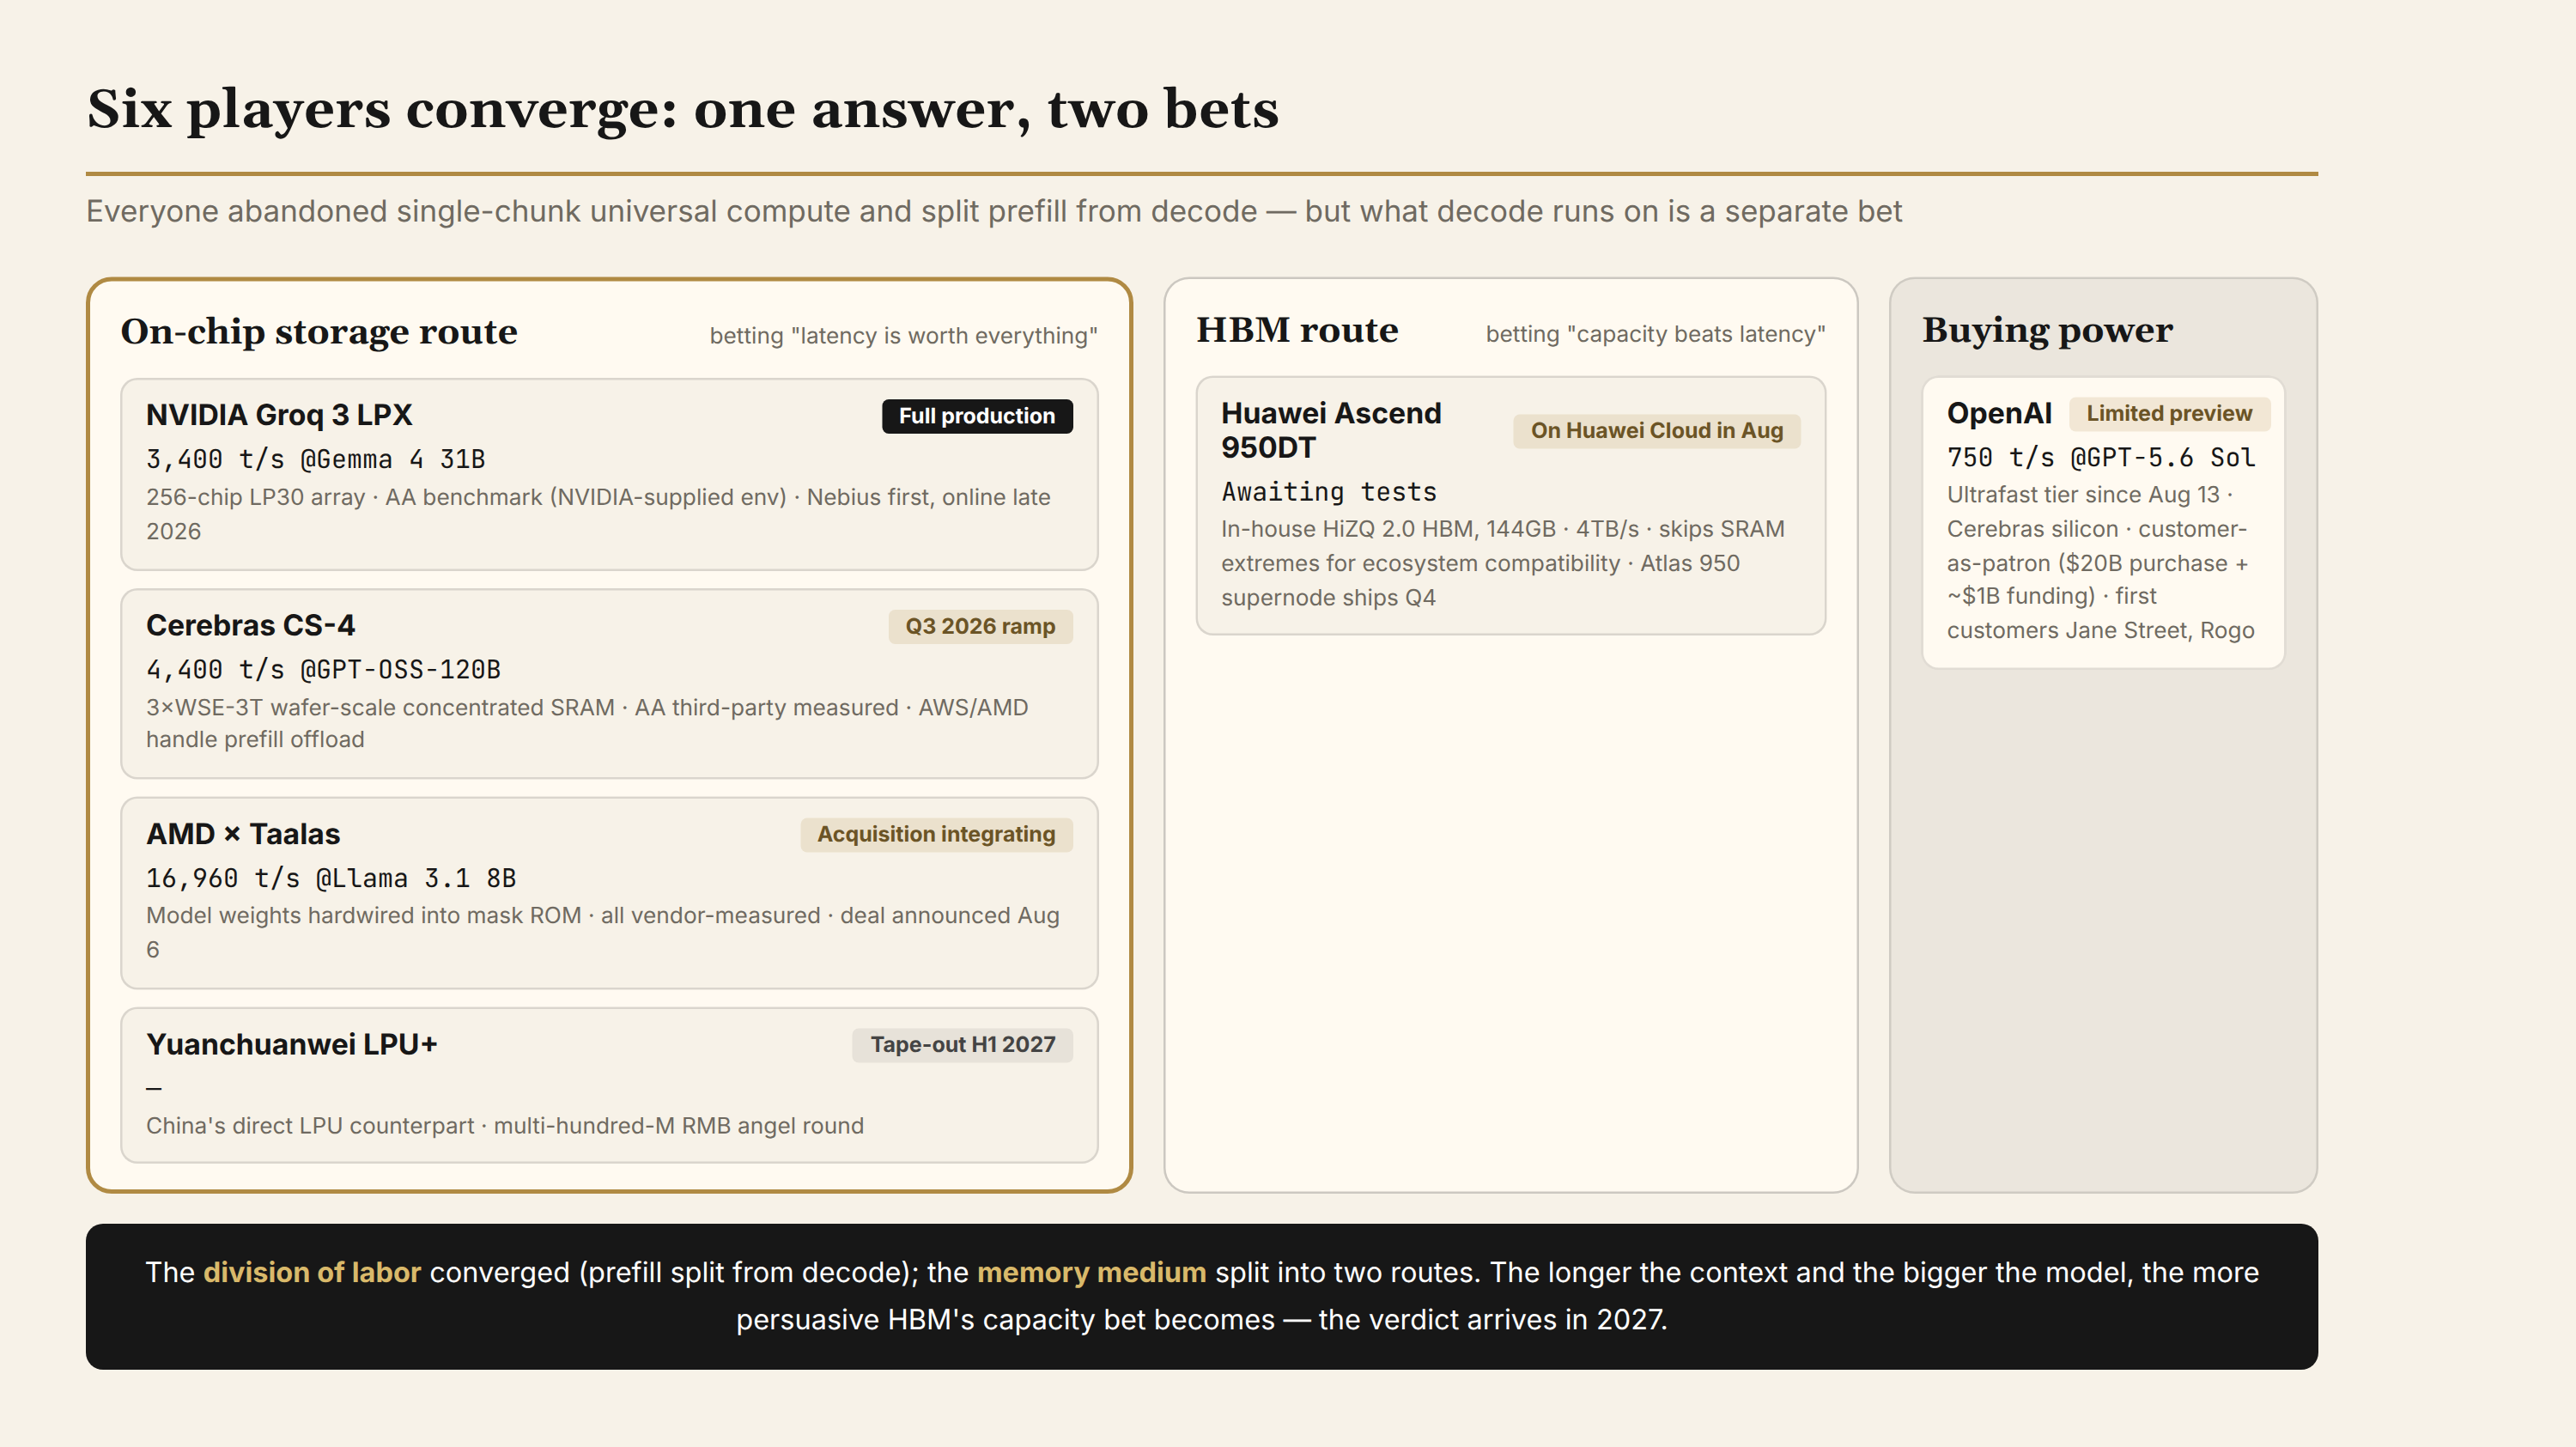Click the highlighted "division of labor" phrase
This screenshot has width=2576, height=1447.
coord(312,1273)
